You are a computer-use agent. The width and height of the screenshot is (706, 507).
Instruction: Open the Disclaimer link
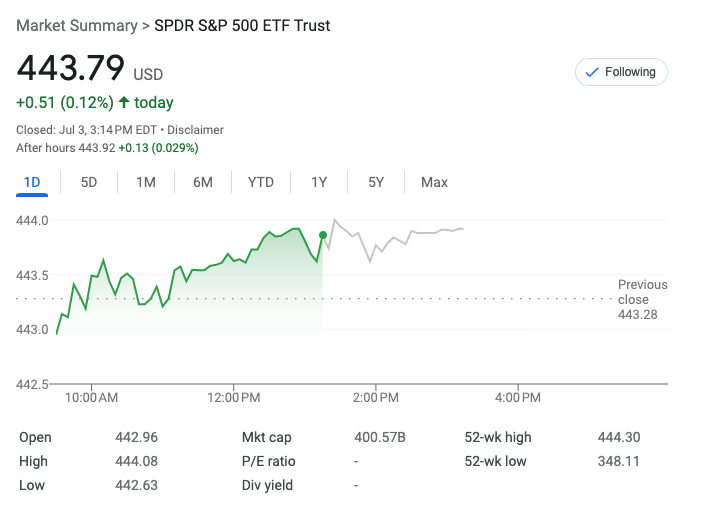(195, 130)
